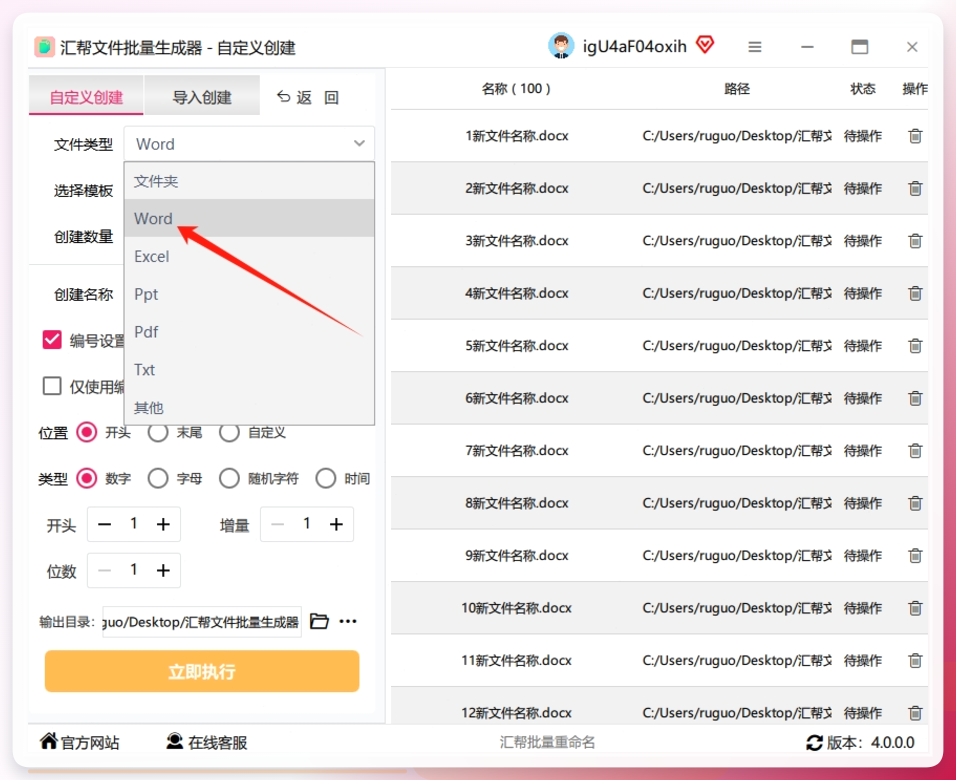Choose Word from file type list
The height and width of the screenshot is (780, 956).
pyautogui.click(x=249, y=218)
